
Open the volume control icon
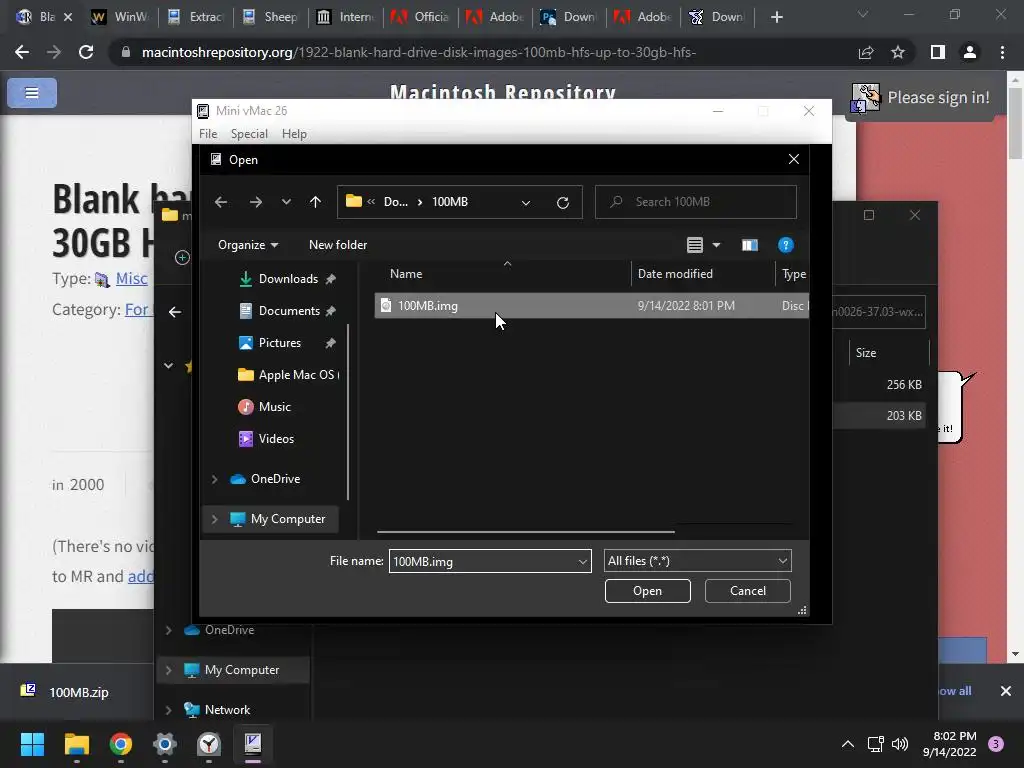click(900, 744)
